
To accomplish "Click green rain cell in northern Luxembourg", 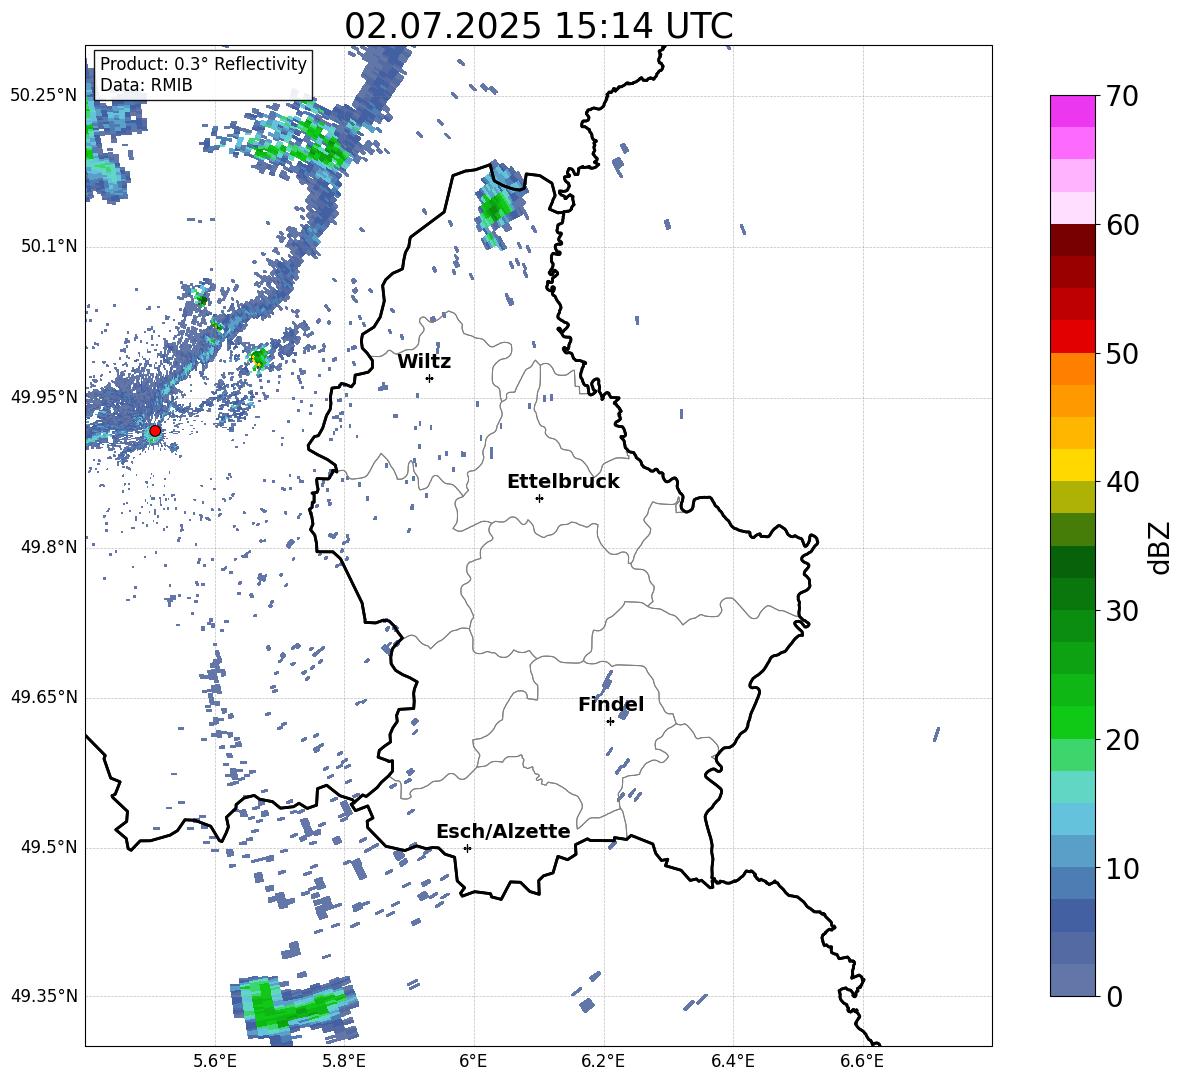I will (496, 206).
